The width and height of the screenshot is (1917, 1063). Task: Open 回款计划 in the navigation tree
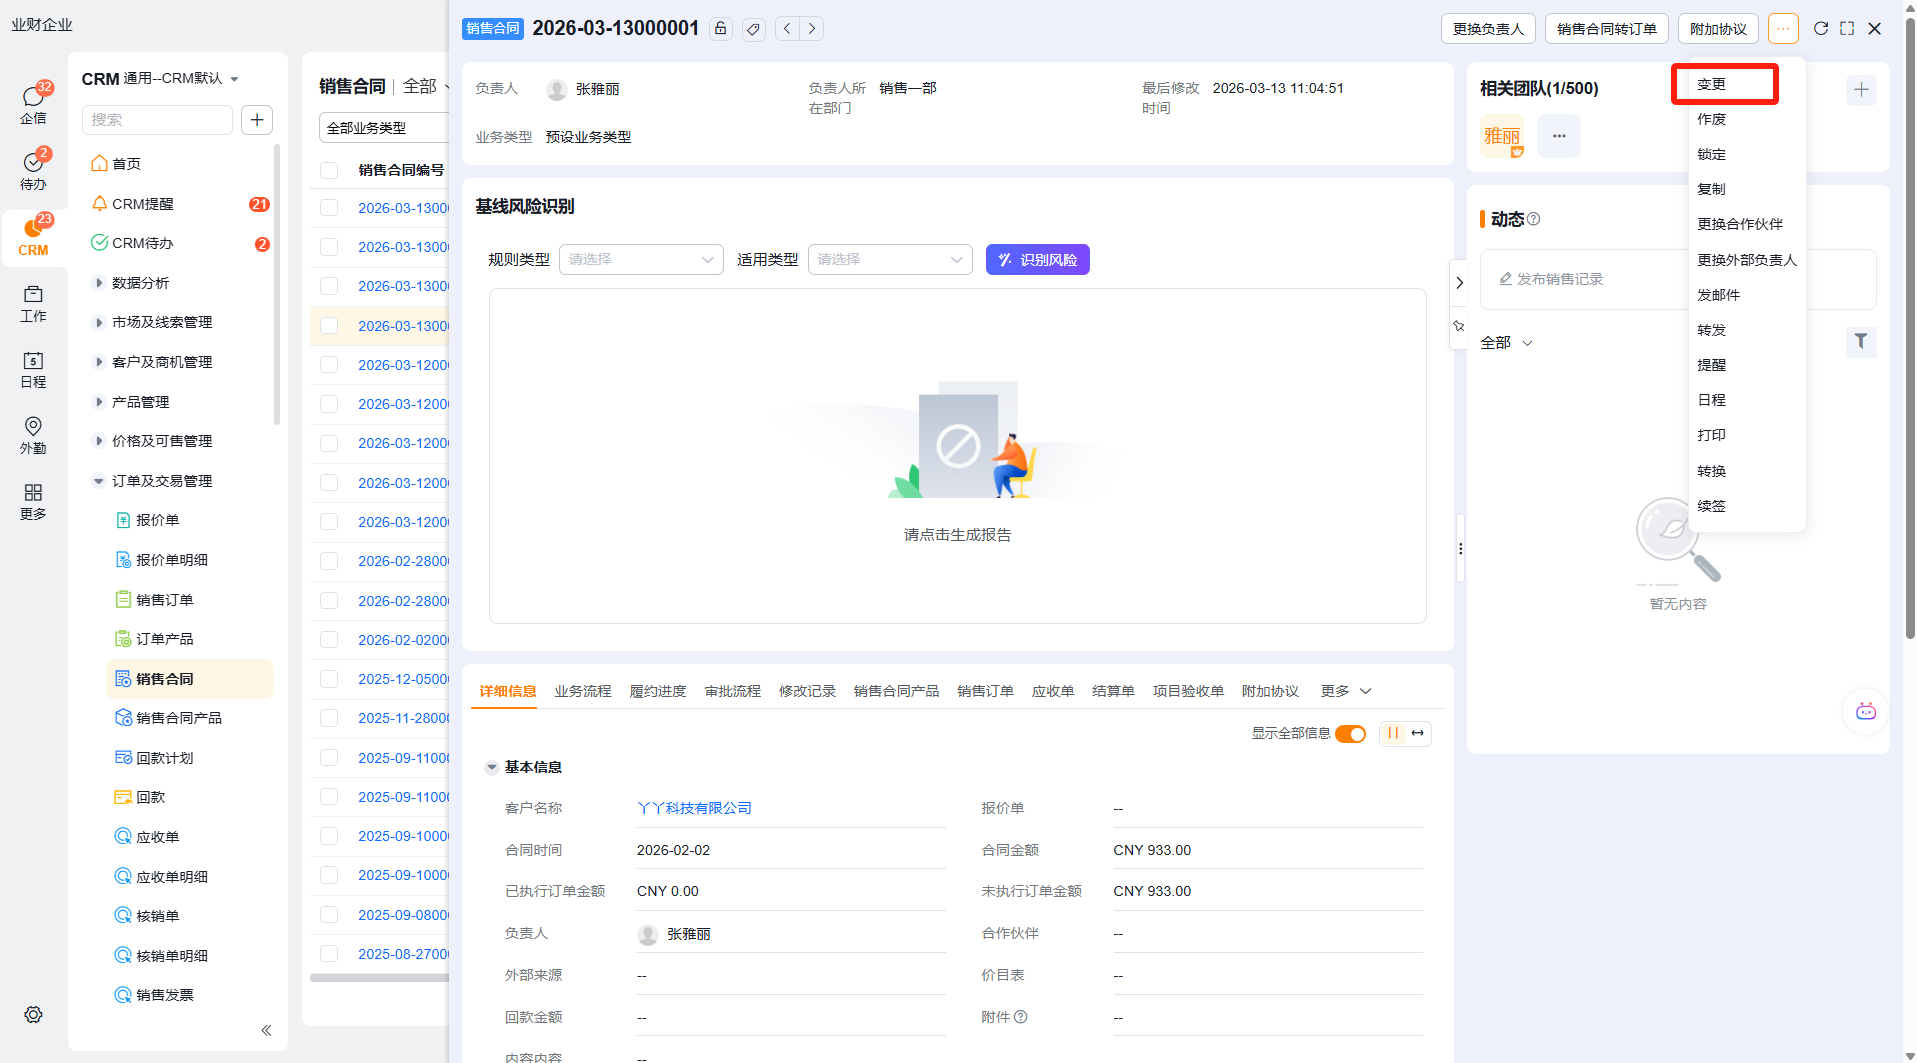[x=165, y=758]
